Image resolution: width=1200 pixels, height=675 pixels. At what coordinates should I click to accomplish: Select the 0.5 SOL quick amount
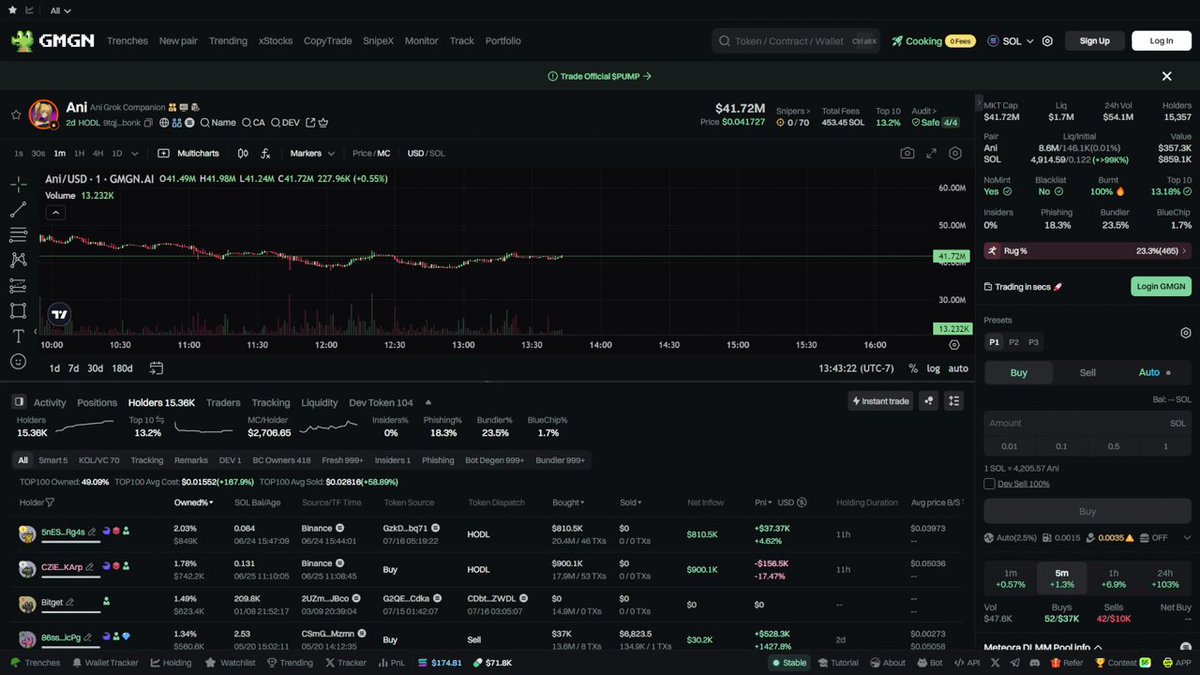[x=1114, y=446]
